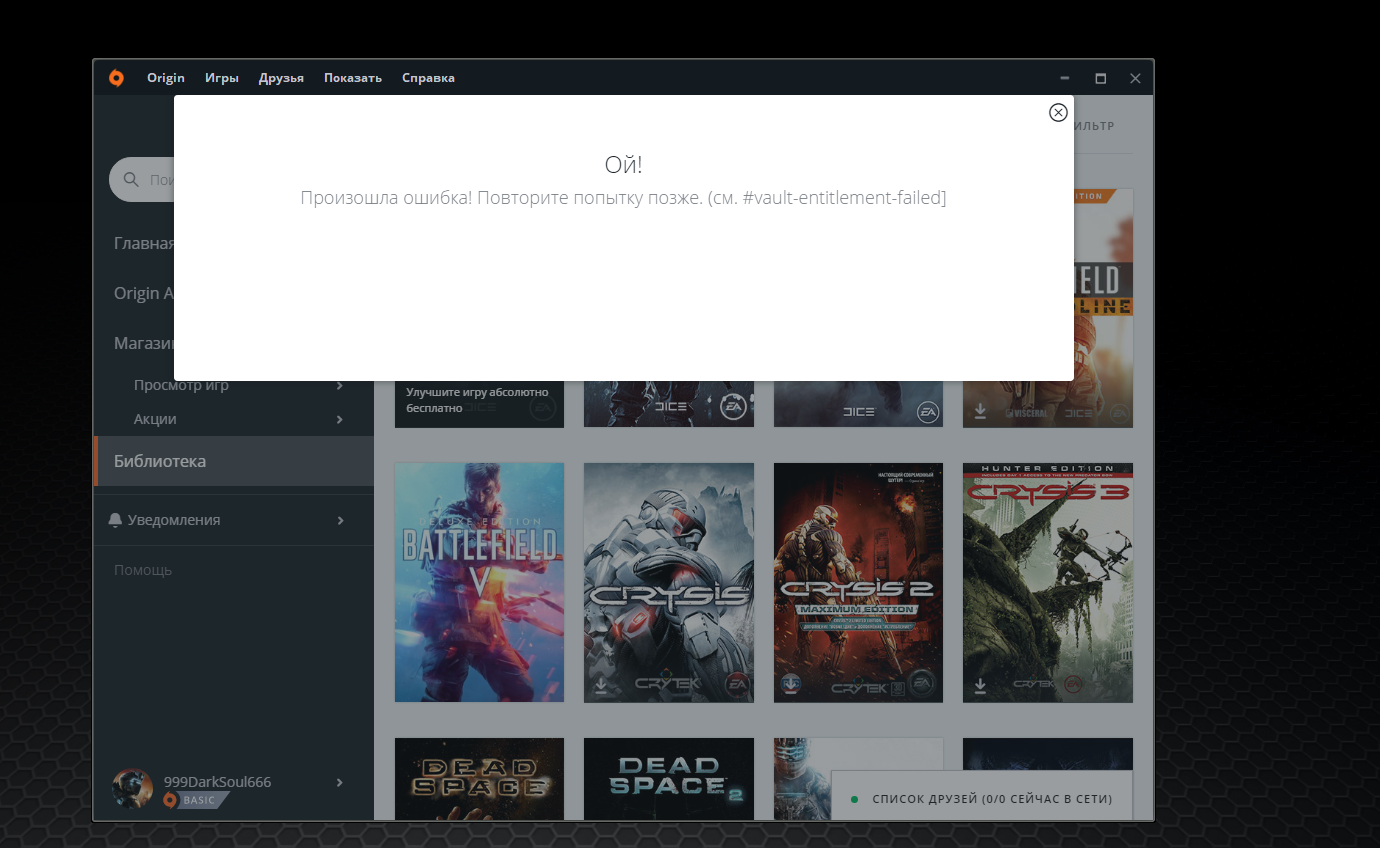Minimize the Origin window
1380x848 pixels.
click(x=1065, y=78)
